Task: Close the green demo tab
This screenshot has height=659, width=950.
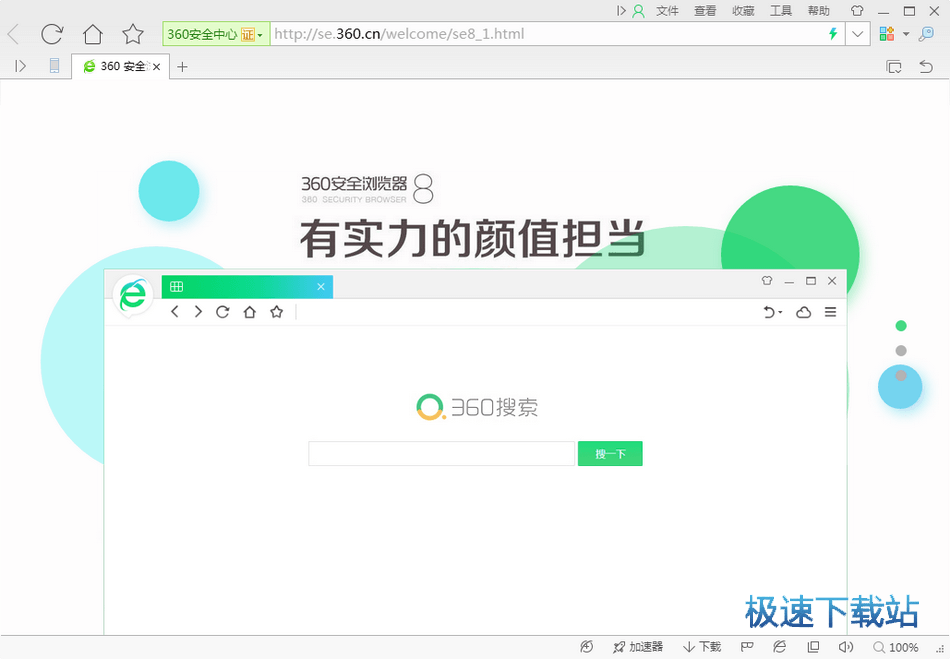Action: coord(321,286)
